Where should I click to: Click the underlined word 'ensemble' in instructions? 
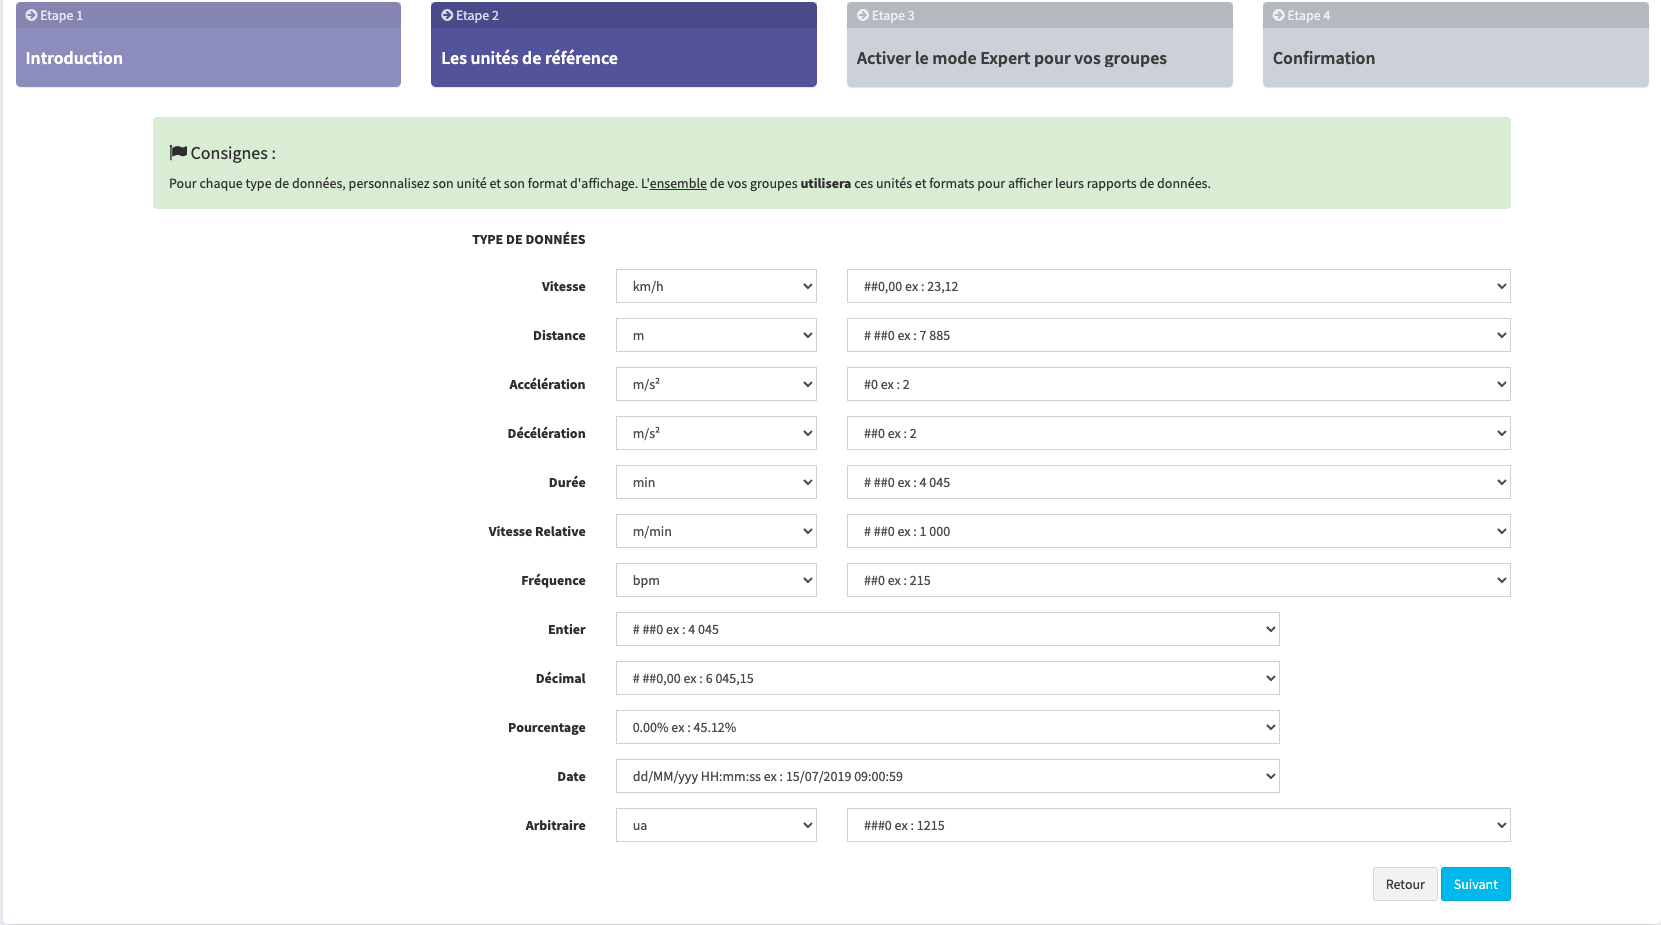point(678,183)
